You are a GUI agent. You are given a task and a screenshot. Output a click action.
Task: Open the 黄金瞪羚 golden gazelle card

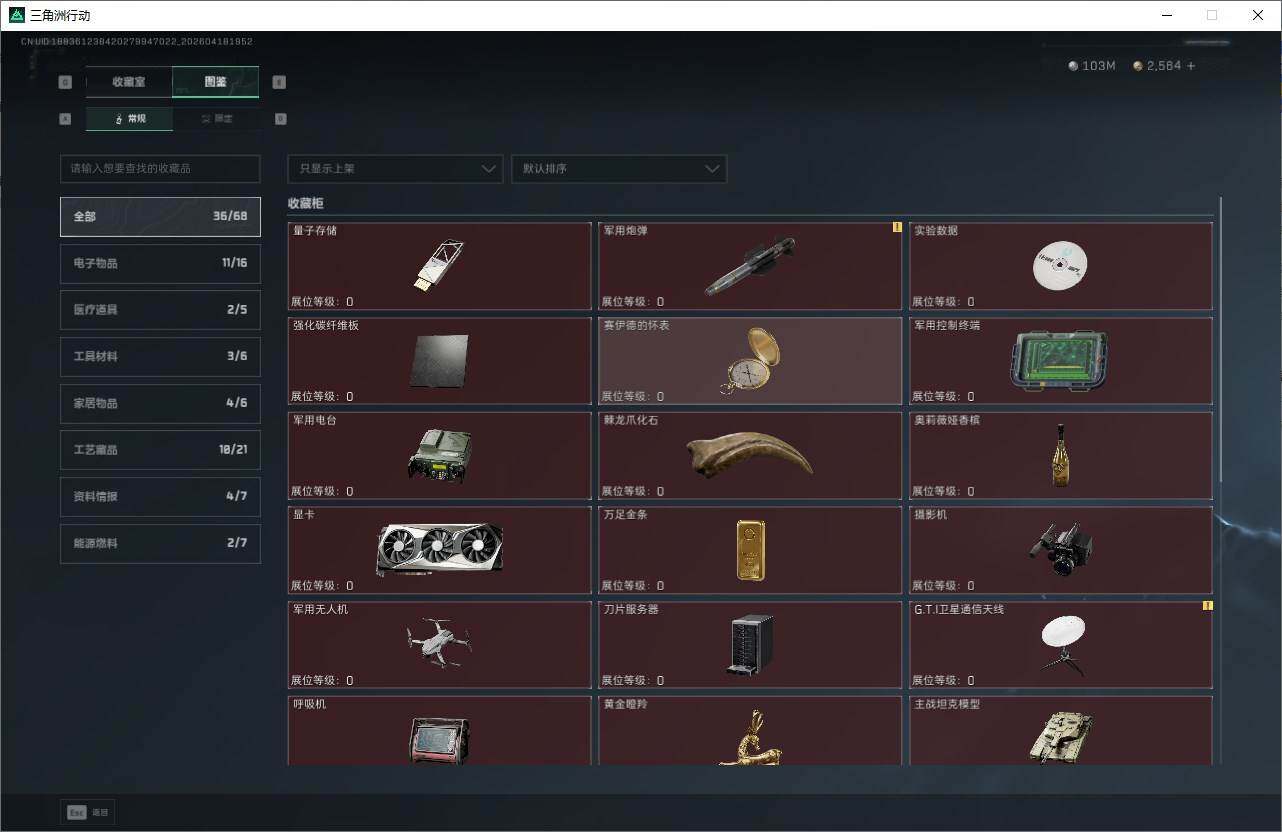pyautogui.click(x=750, y=731)
